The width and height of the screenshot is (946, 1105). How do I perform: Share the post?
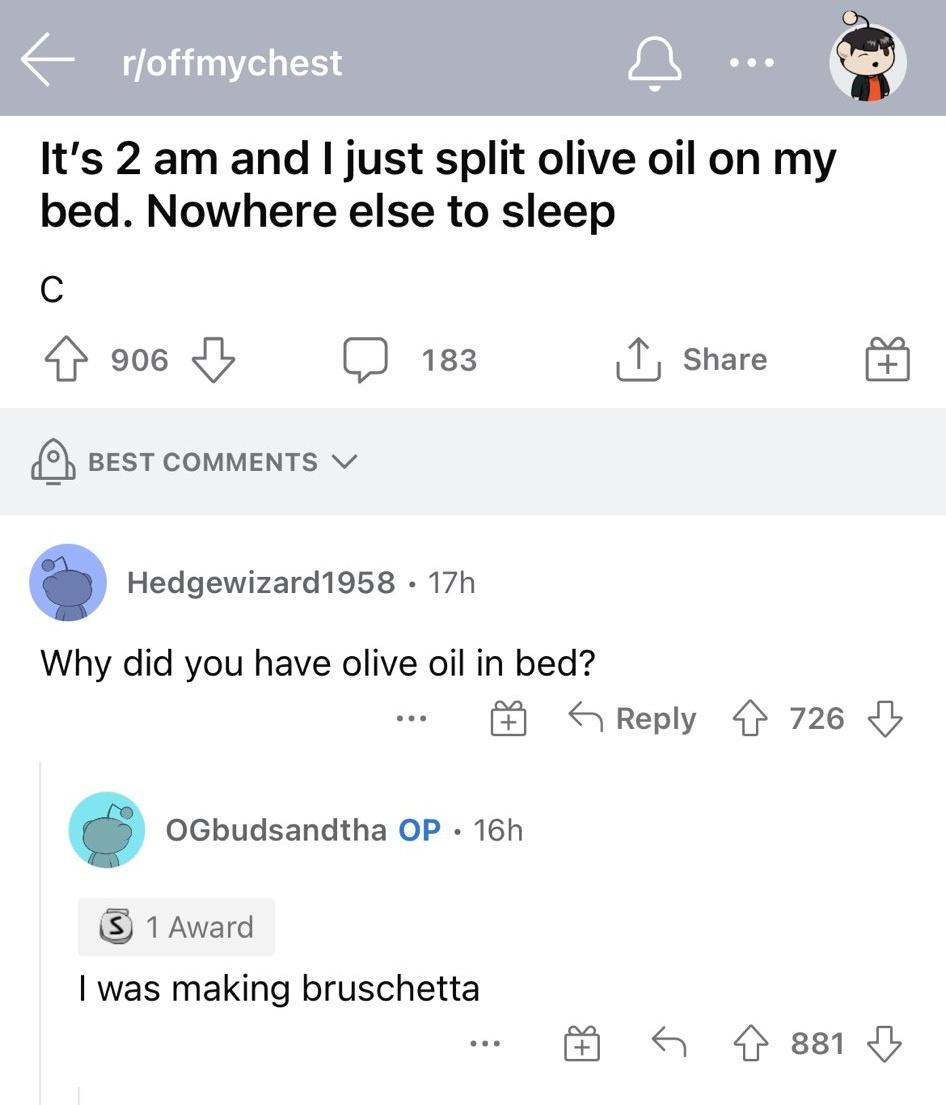point(694,359)
